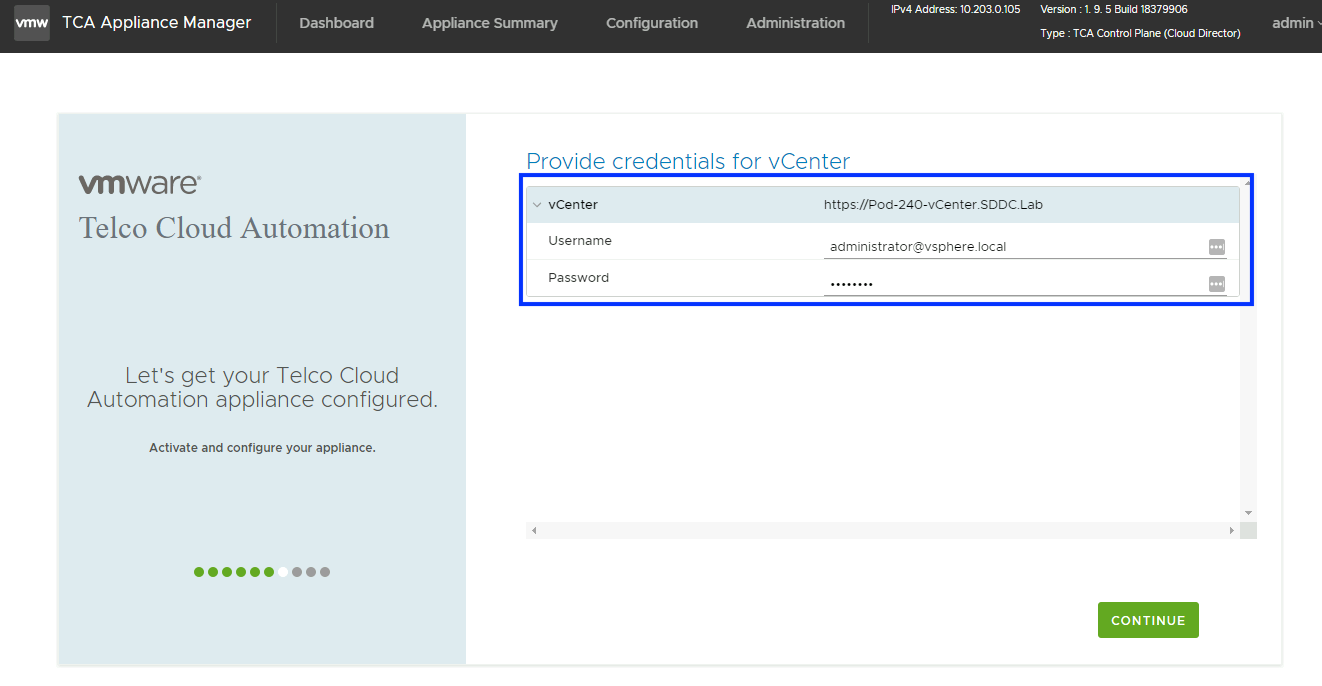Select the Administration tab
1322x686 pixels.
click(795, 23)
